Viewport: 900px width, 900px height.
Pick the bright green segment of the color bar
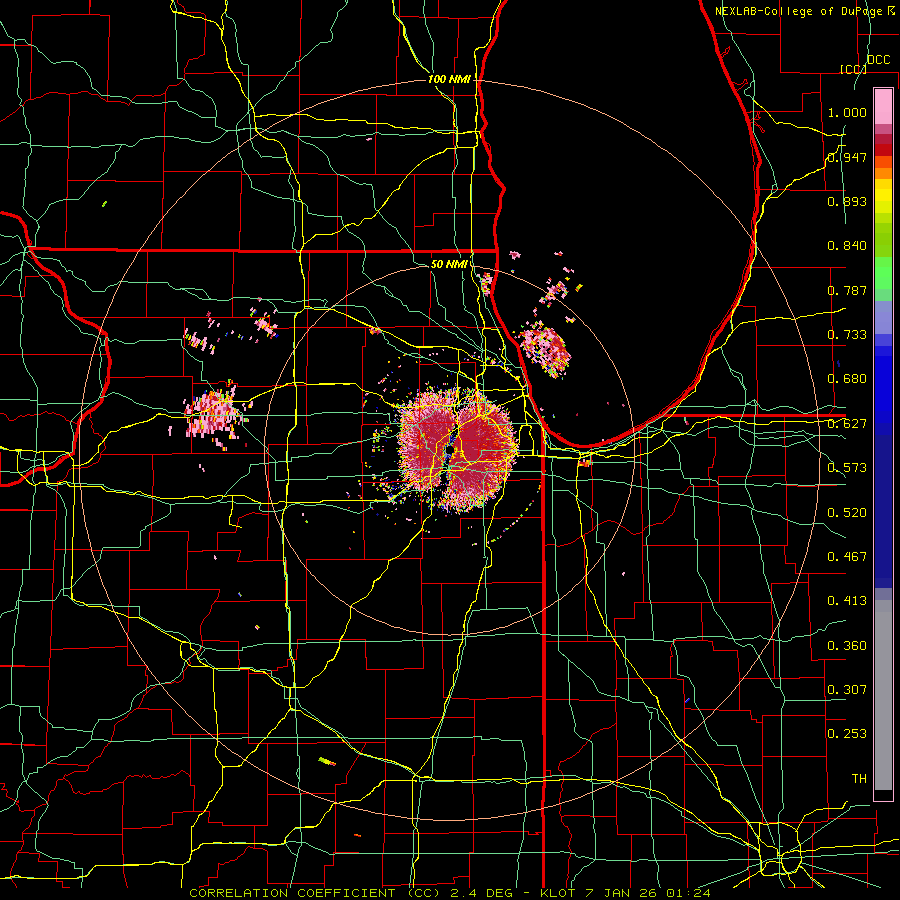[x=883, y=272]
